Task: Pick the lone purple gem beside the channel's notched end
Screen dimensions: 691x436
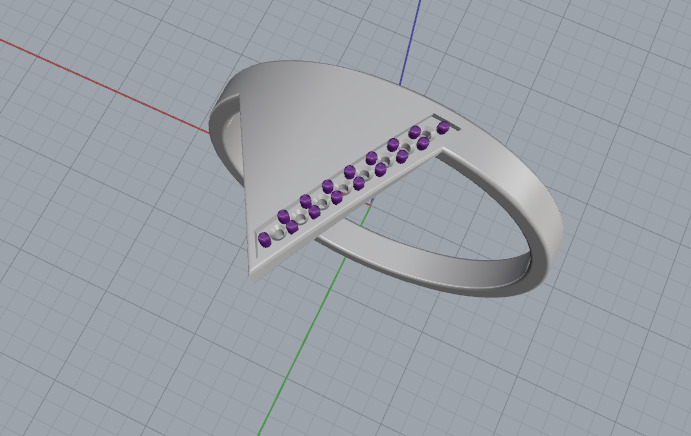Action: point(443,127)
